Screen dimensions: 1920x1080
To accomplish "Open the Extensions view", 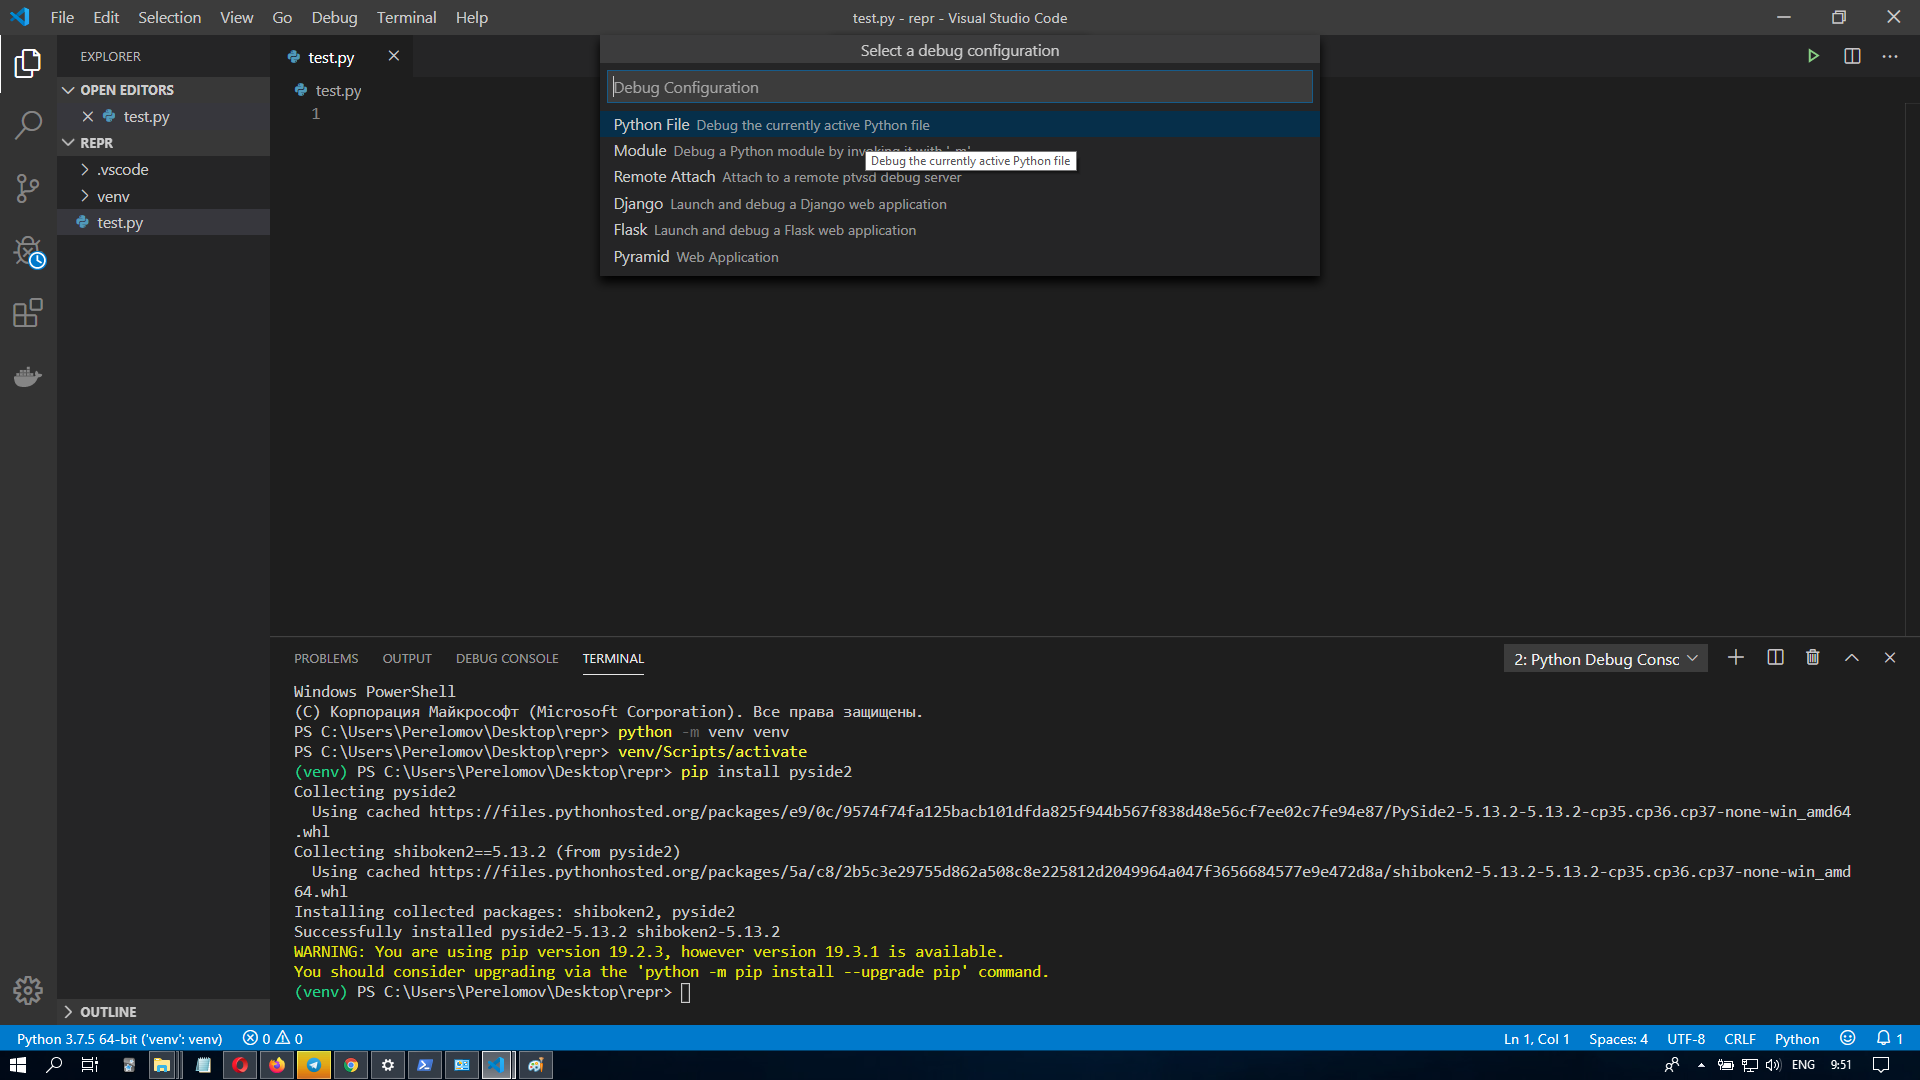I will (x=28, y=313).
